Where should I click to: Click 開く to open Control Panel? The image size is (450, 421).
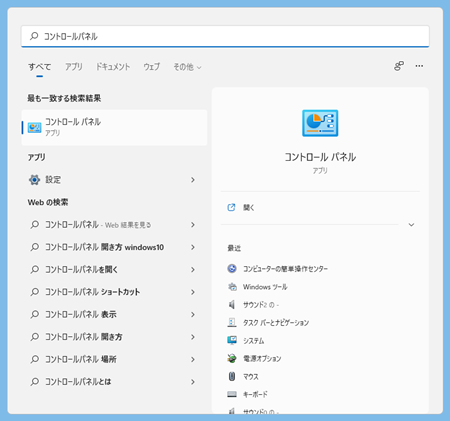point(249,207)
